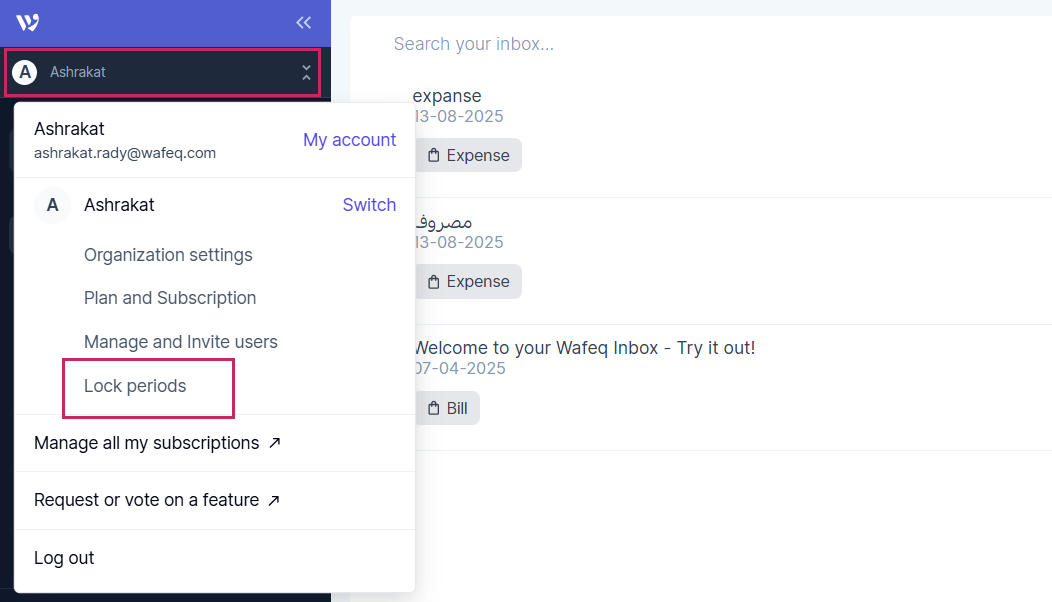Open Organization settings
Screen dimensions: 1052x602
point(168,255)
